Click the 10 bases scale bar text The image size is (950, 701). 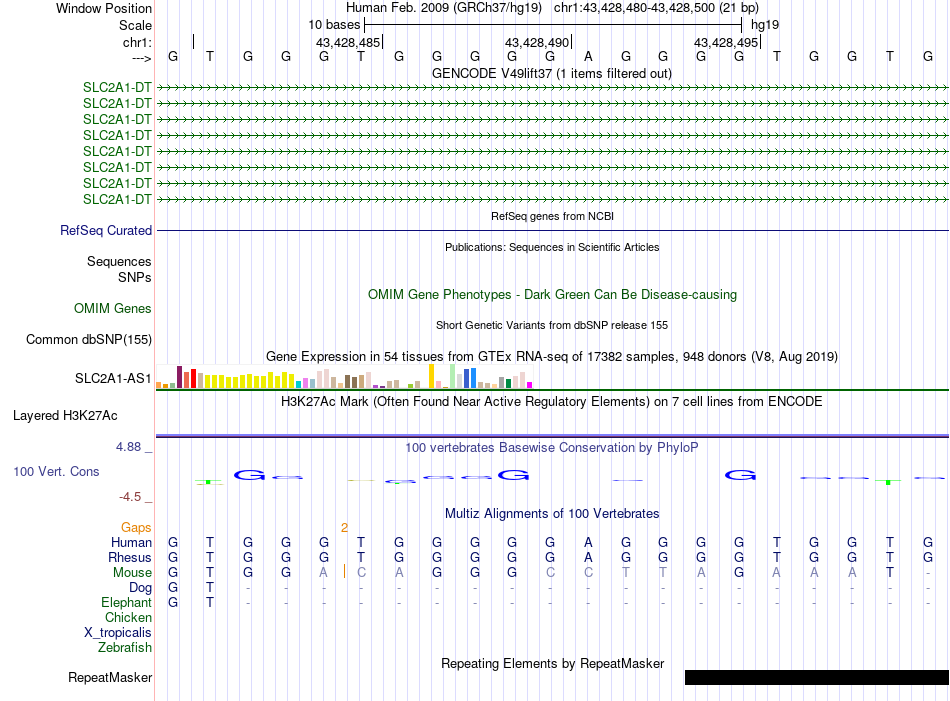click(x=334, y=25)
